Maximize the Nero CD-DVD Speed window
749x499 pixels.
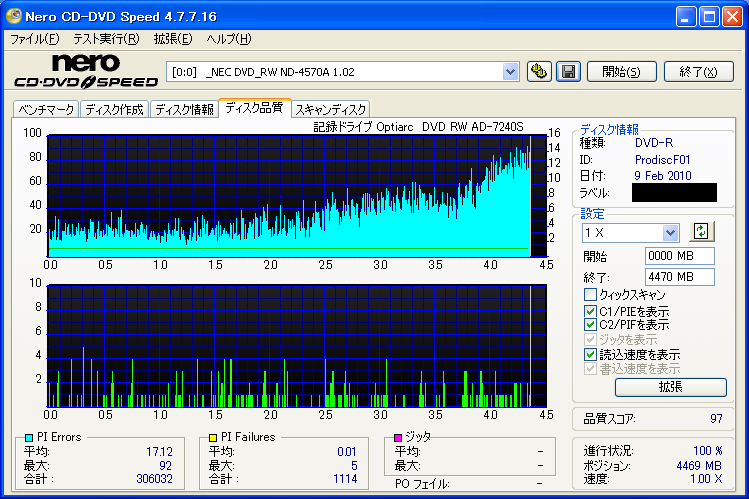[x=709, y=17]
